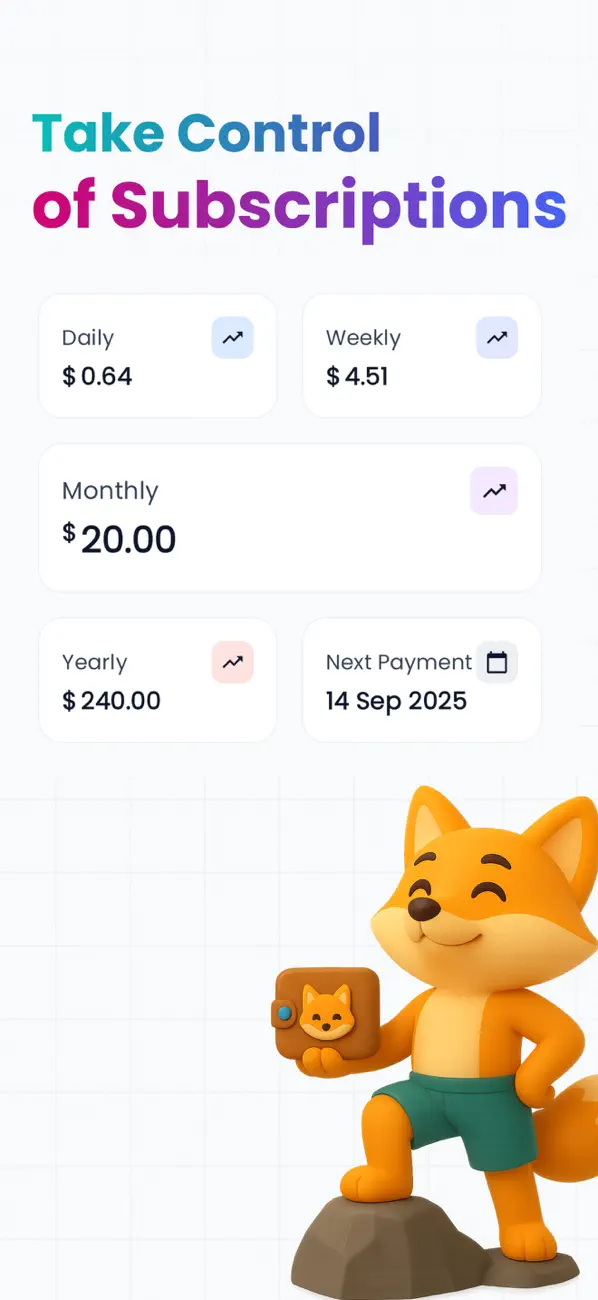Click the Yearly trend chart icon

(x=232, y=662)
